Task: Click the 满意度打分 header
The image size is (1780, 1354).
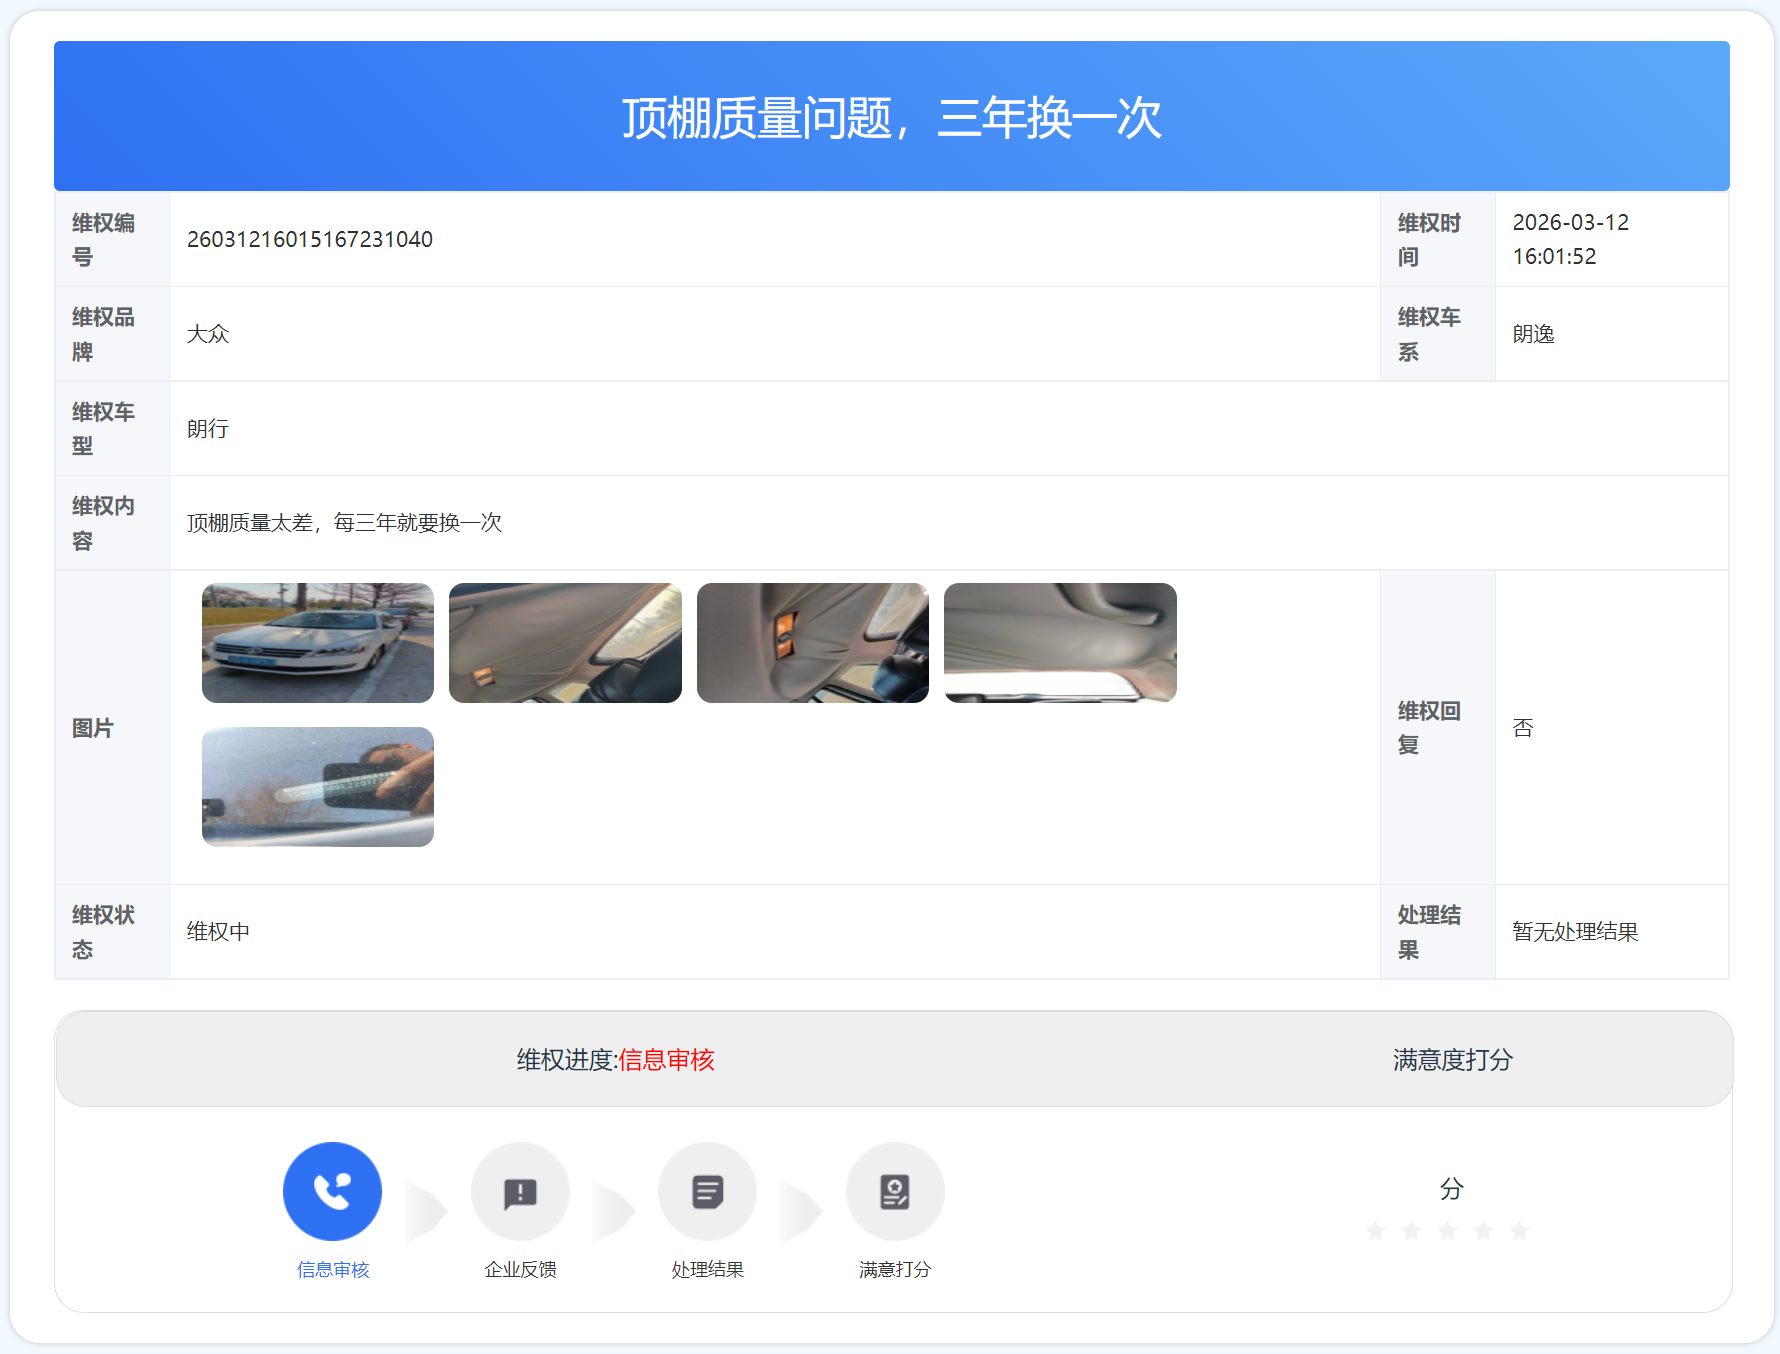Action: point(1452,1060)
